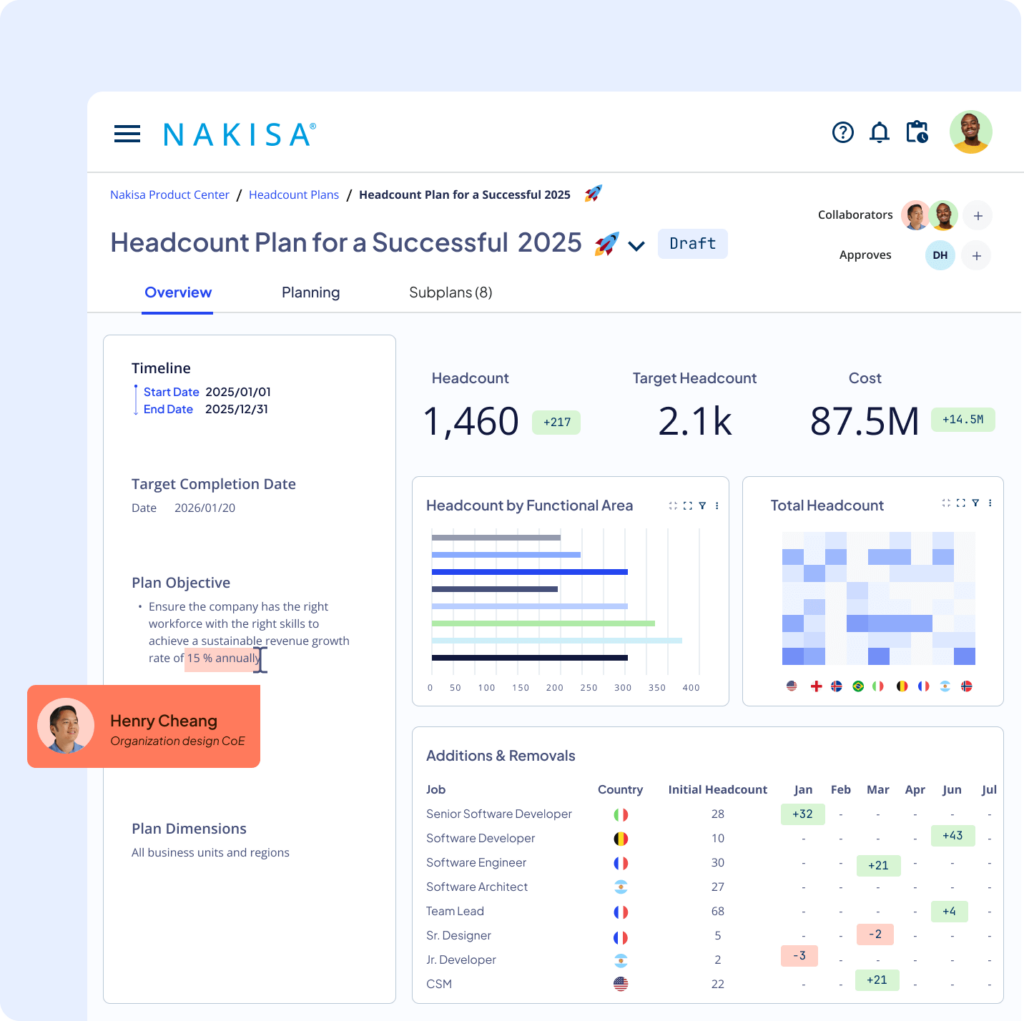This screenshot has width=1024, height=1021.
Task: Click the Headcount Plans breadcrumb link
Action: click(x=294, y=194)
